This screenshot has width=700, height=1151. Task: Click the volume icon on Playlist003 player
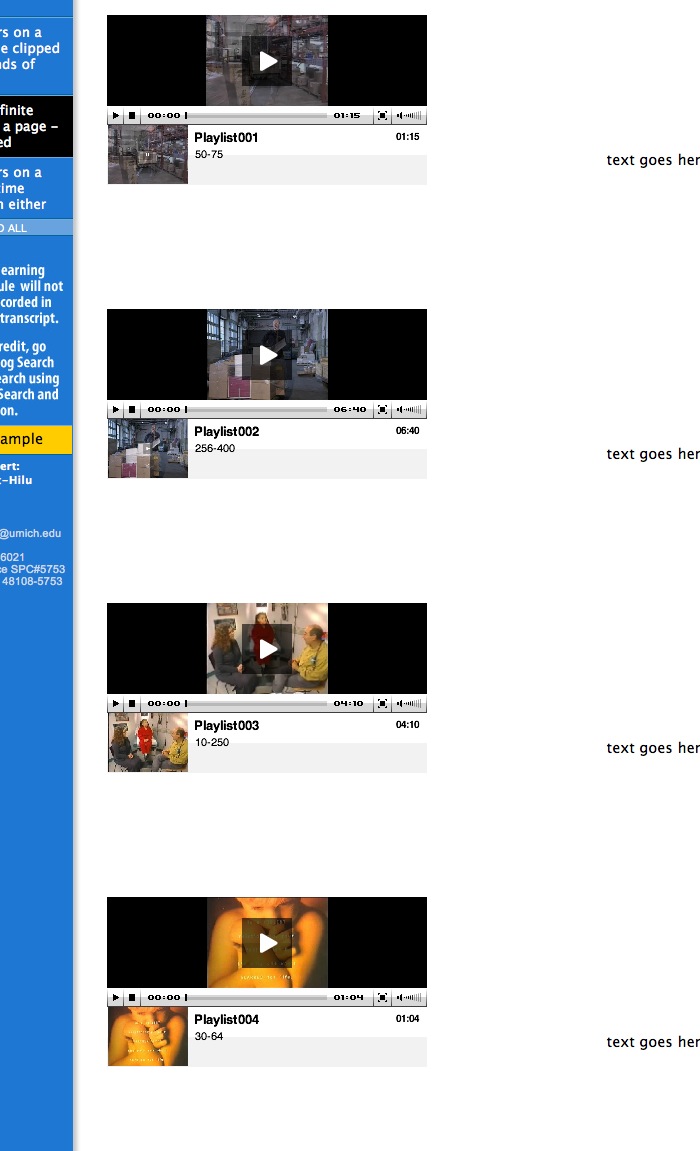tap(410, 704)
